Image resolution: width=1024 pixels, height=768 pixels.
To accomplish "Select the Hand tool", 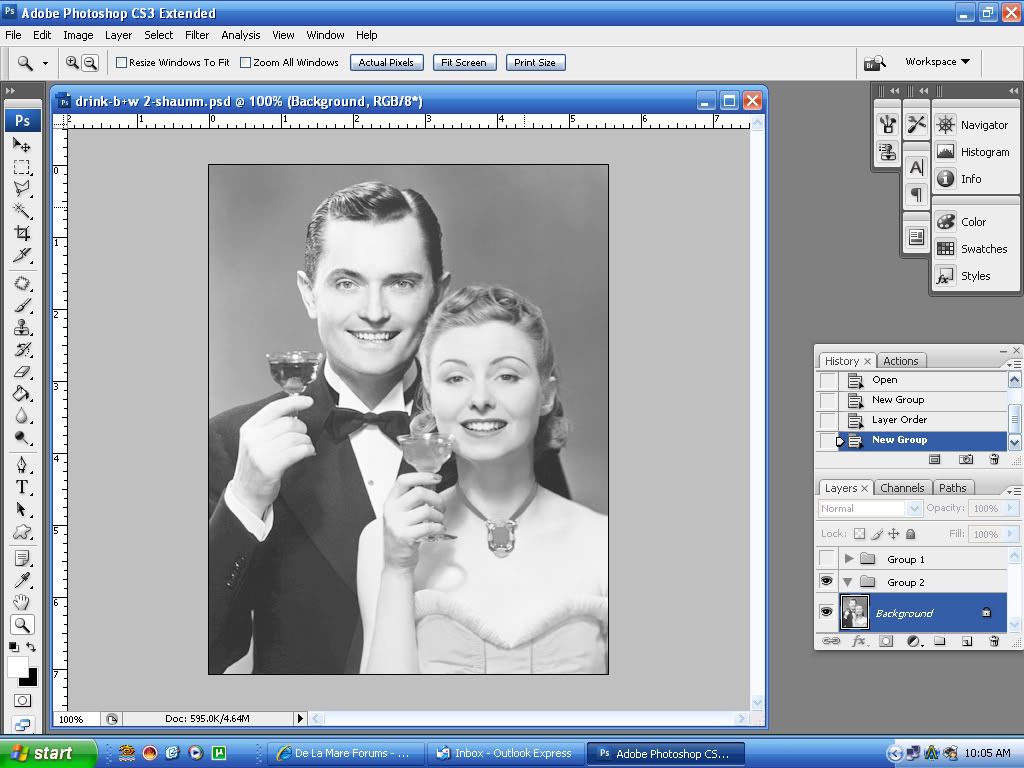I will coord(22,602).
